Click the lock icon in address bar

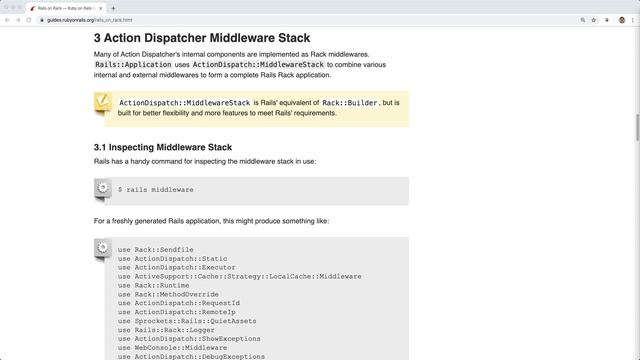coord(42,20)
